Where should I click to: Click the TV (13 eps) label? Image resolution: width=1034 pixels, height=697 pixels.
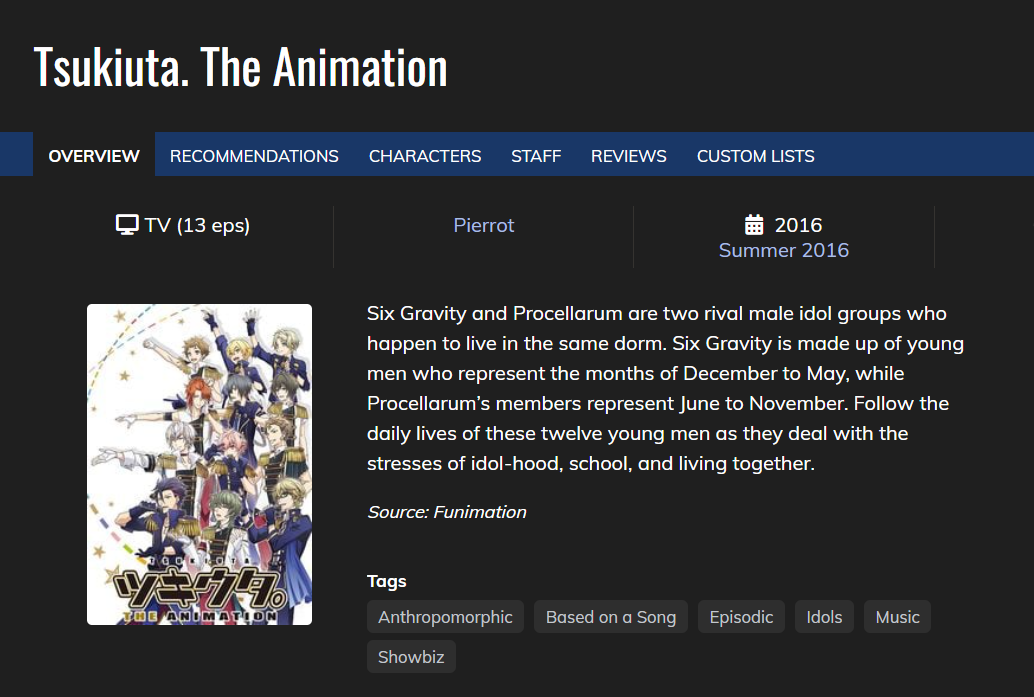pos(197,225)
